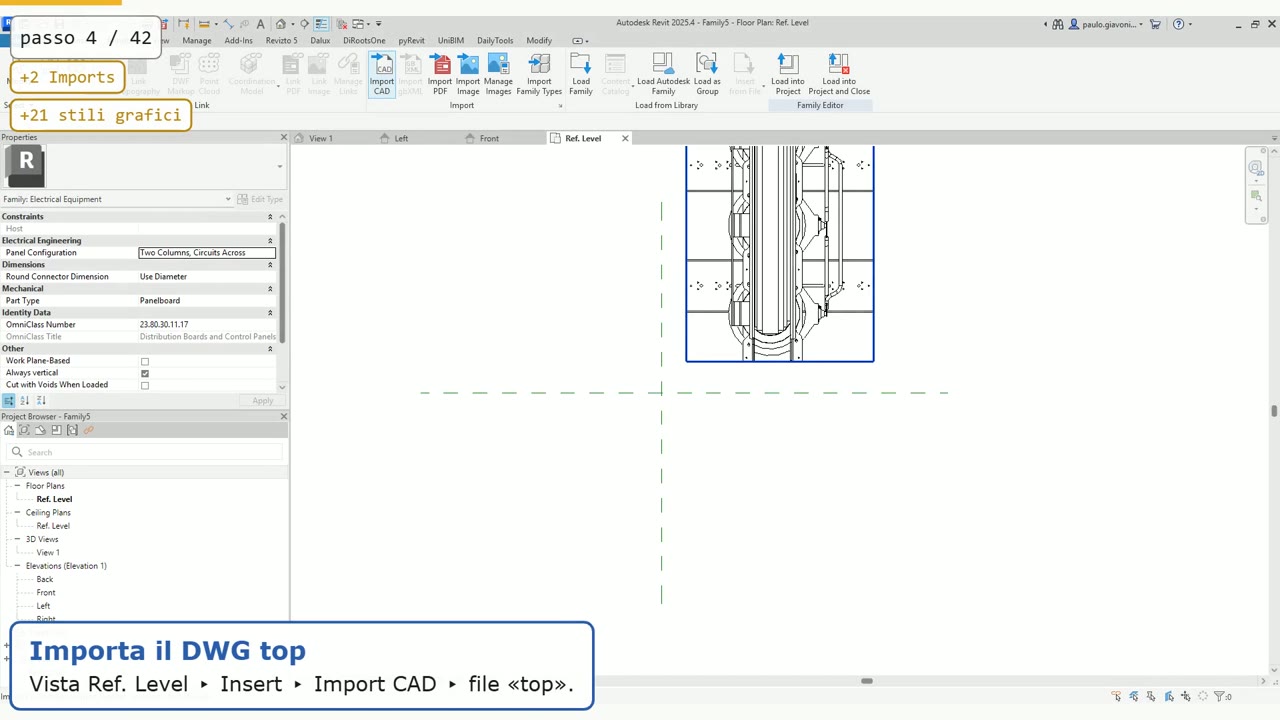
Task: Sort properties A to Z ascending
Action: [x=25, y=400]
